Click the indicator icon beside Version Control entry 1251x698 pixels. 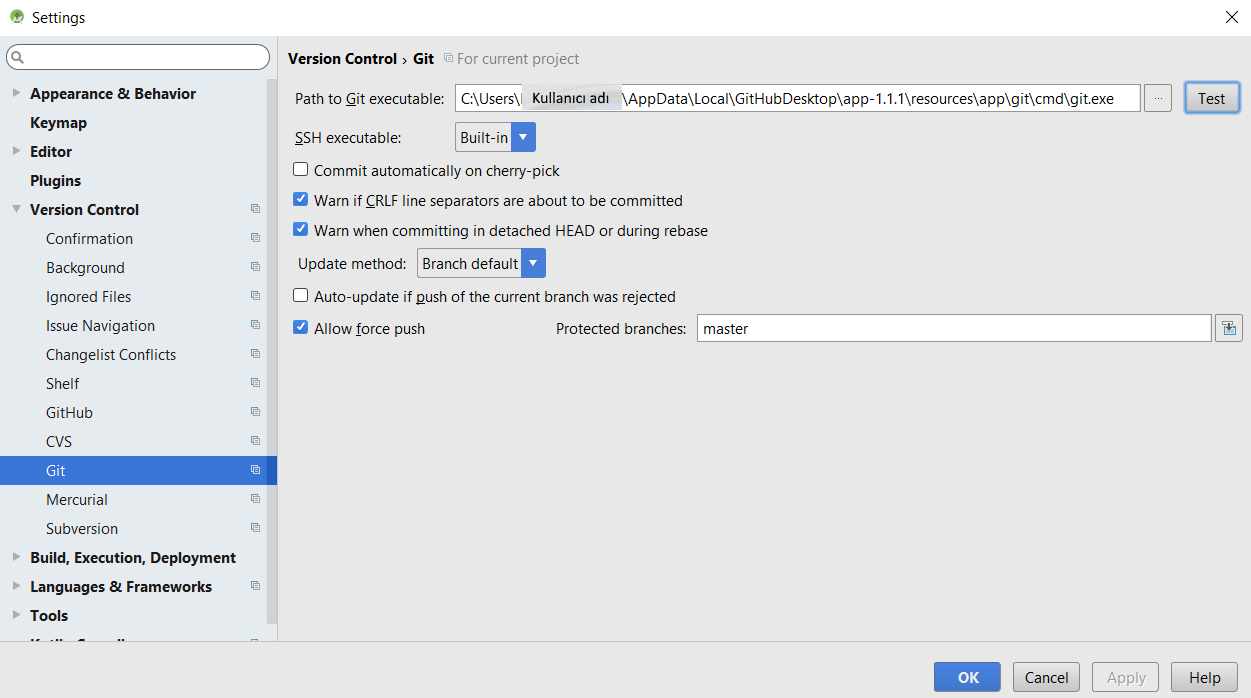pos(256,209)
